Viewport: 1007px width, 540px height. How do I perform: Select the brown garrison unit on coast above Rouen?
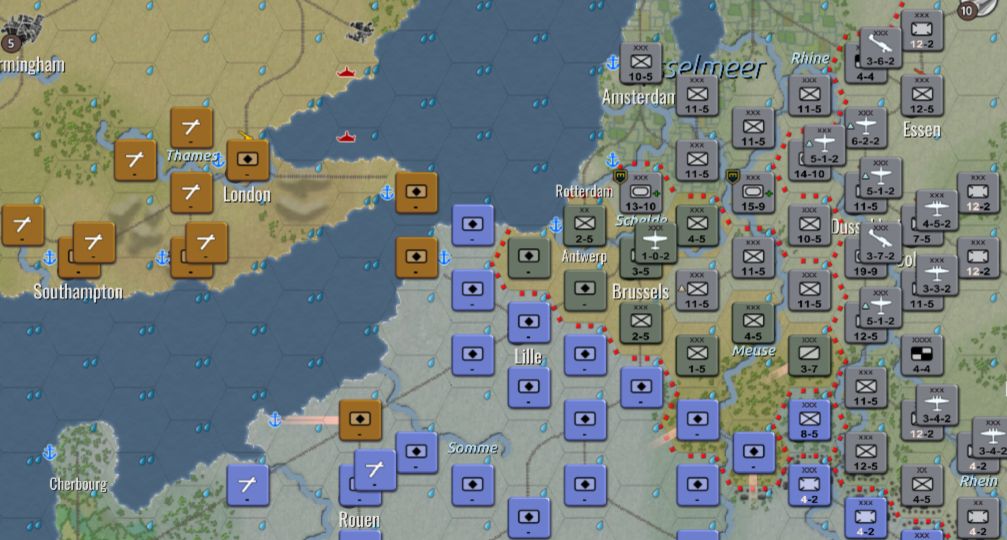click(360, 420)
